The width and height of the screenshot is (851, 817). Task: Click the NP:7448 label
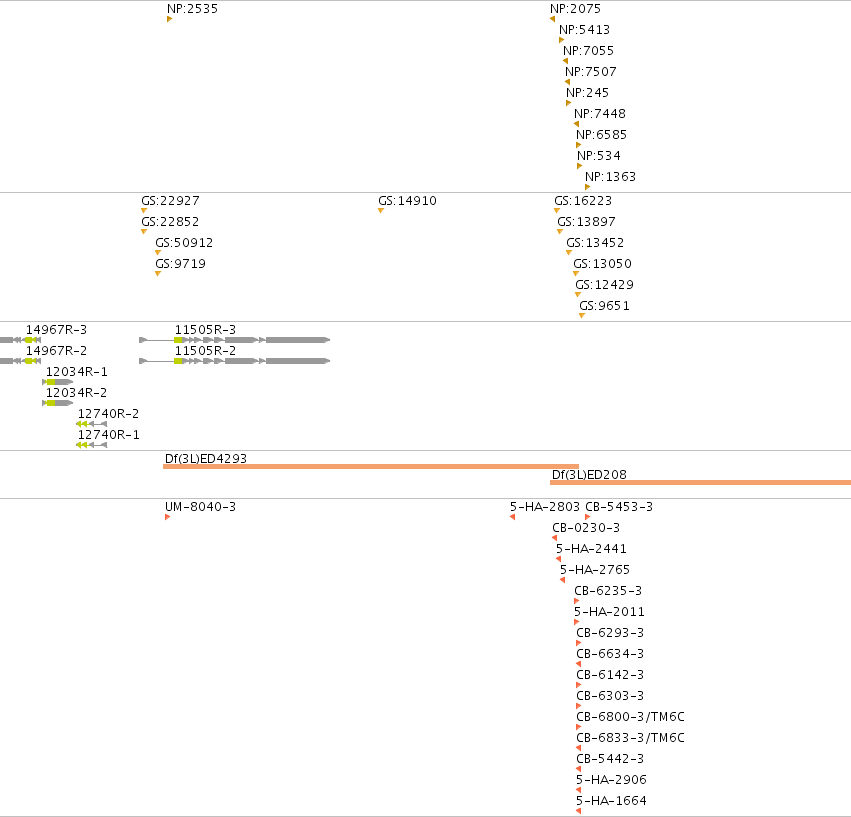click(600, 114)
